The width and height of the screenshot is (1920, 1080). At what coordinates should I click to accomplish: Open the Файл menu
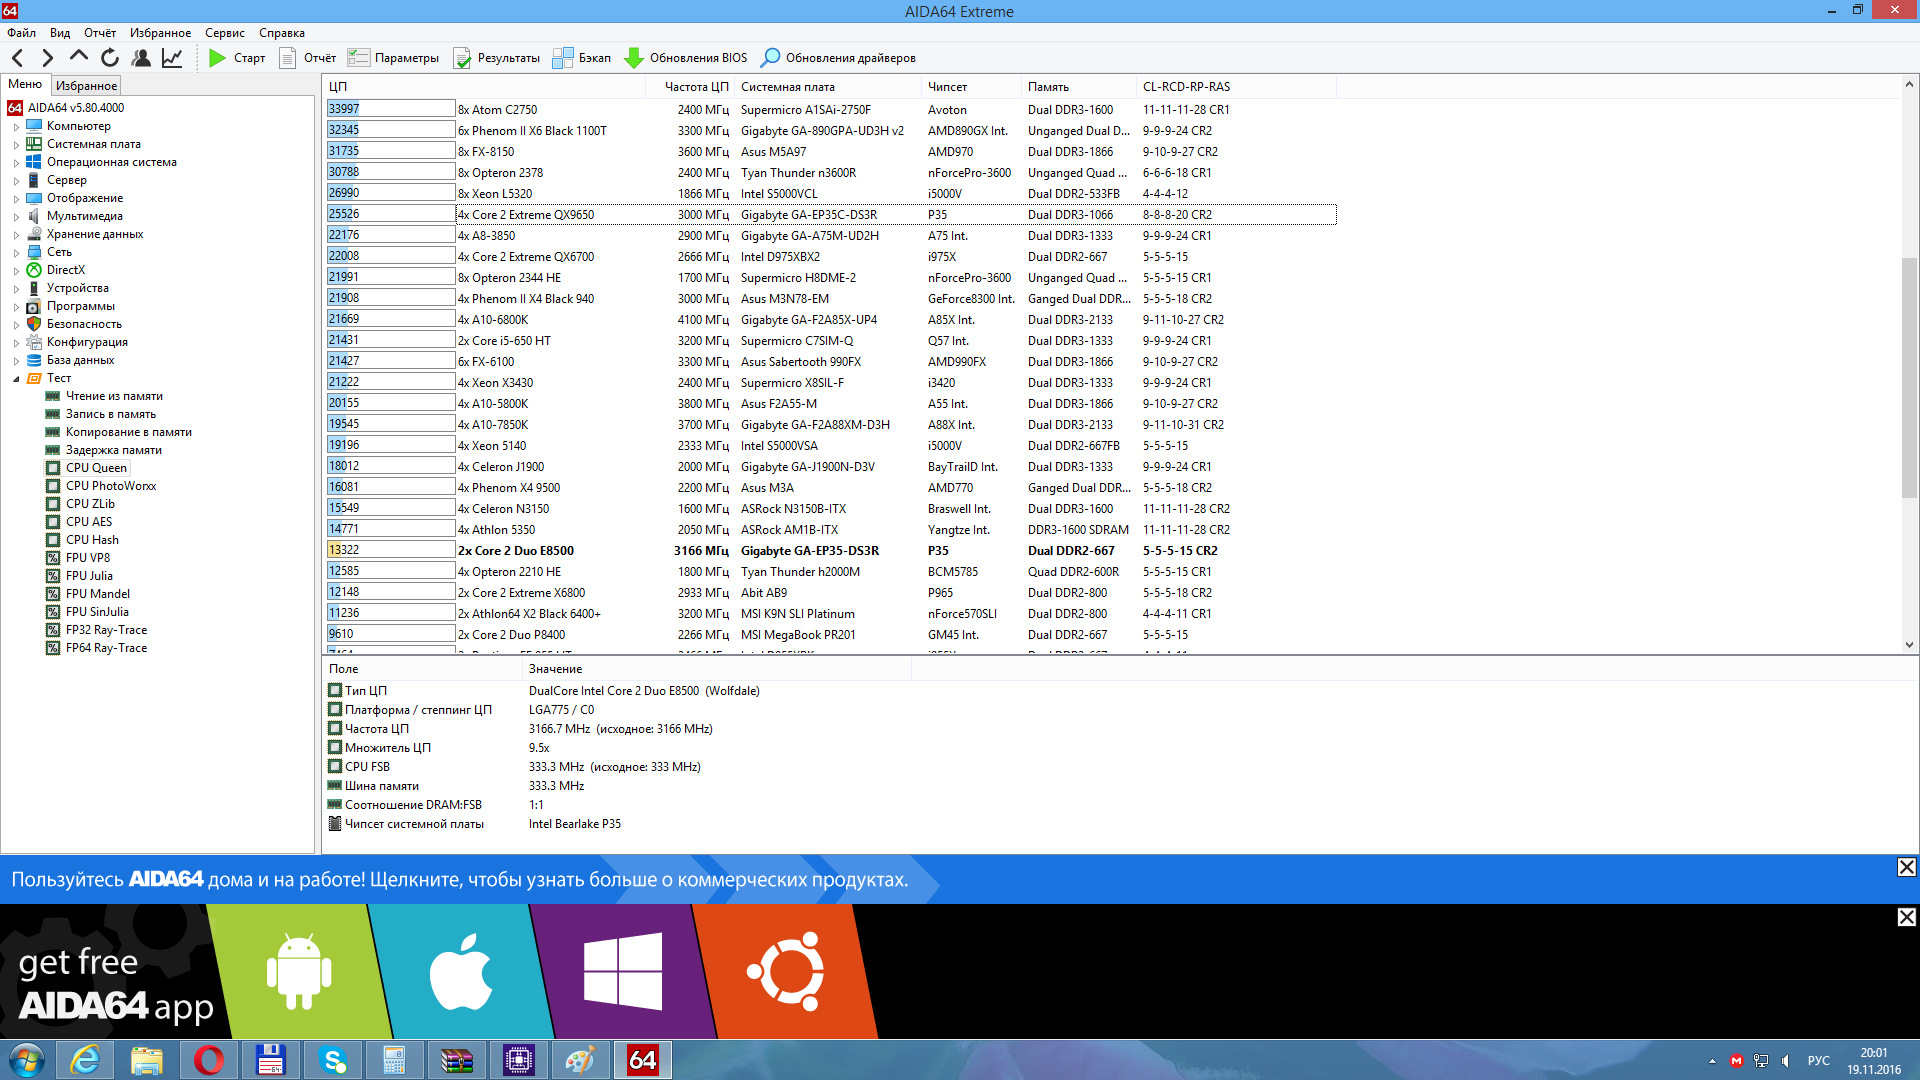pyautogui.click(x=21, y=33)
